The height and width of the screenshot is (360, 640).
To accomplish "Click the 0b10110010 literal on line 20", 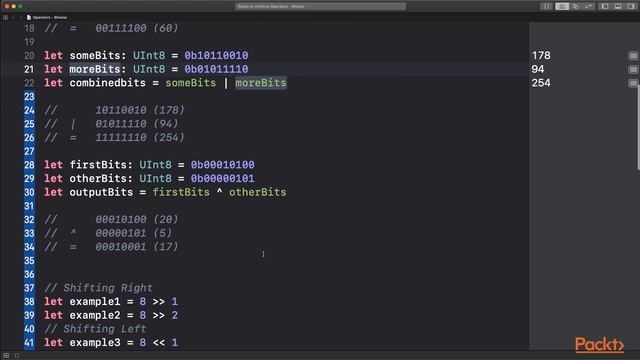I will coord(216,56).
